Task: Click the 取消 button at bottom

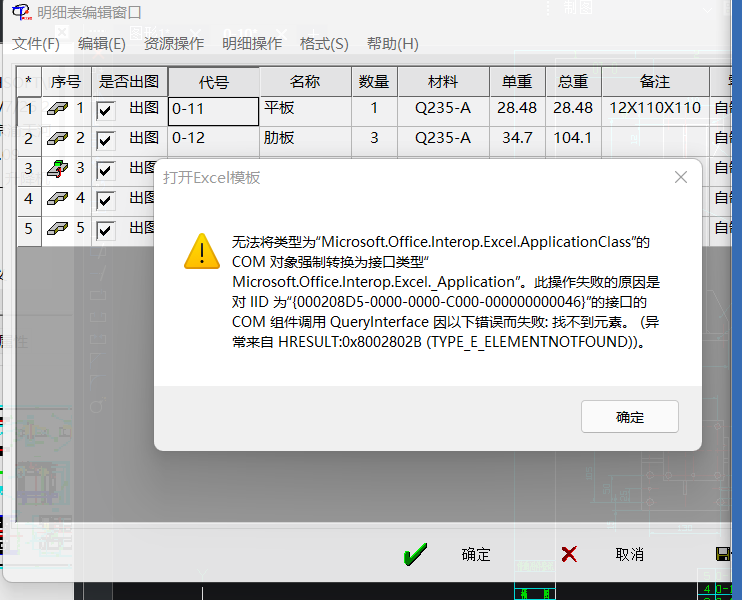Action: coord(629,554)
